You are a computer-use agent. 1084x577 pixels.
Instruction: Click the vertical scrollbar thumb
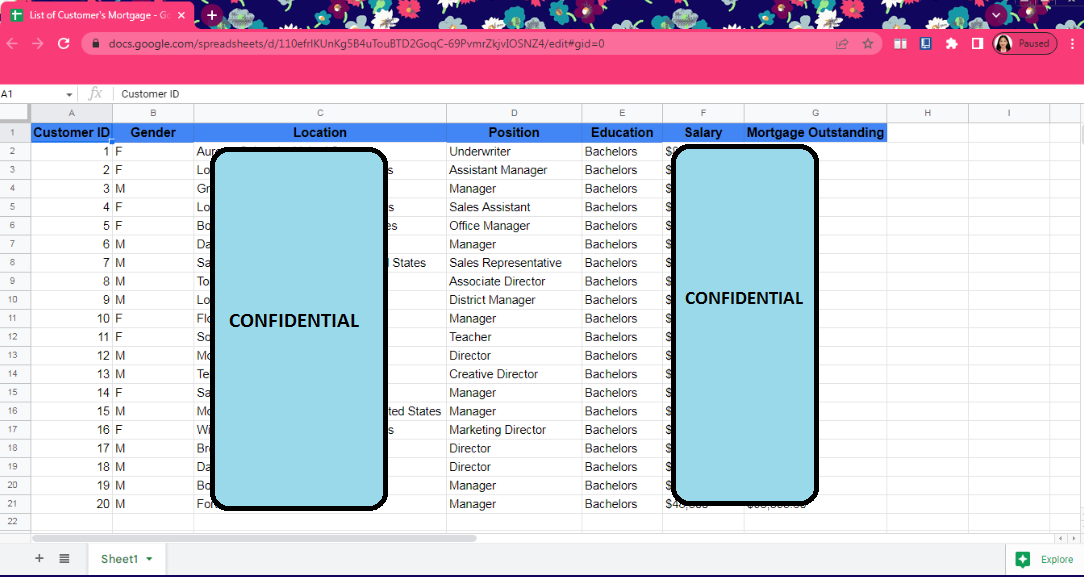coord(1081,132)
